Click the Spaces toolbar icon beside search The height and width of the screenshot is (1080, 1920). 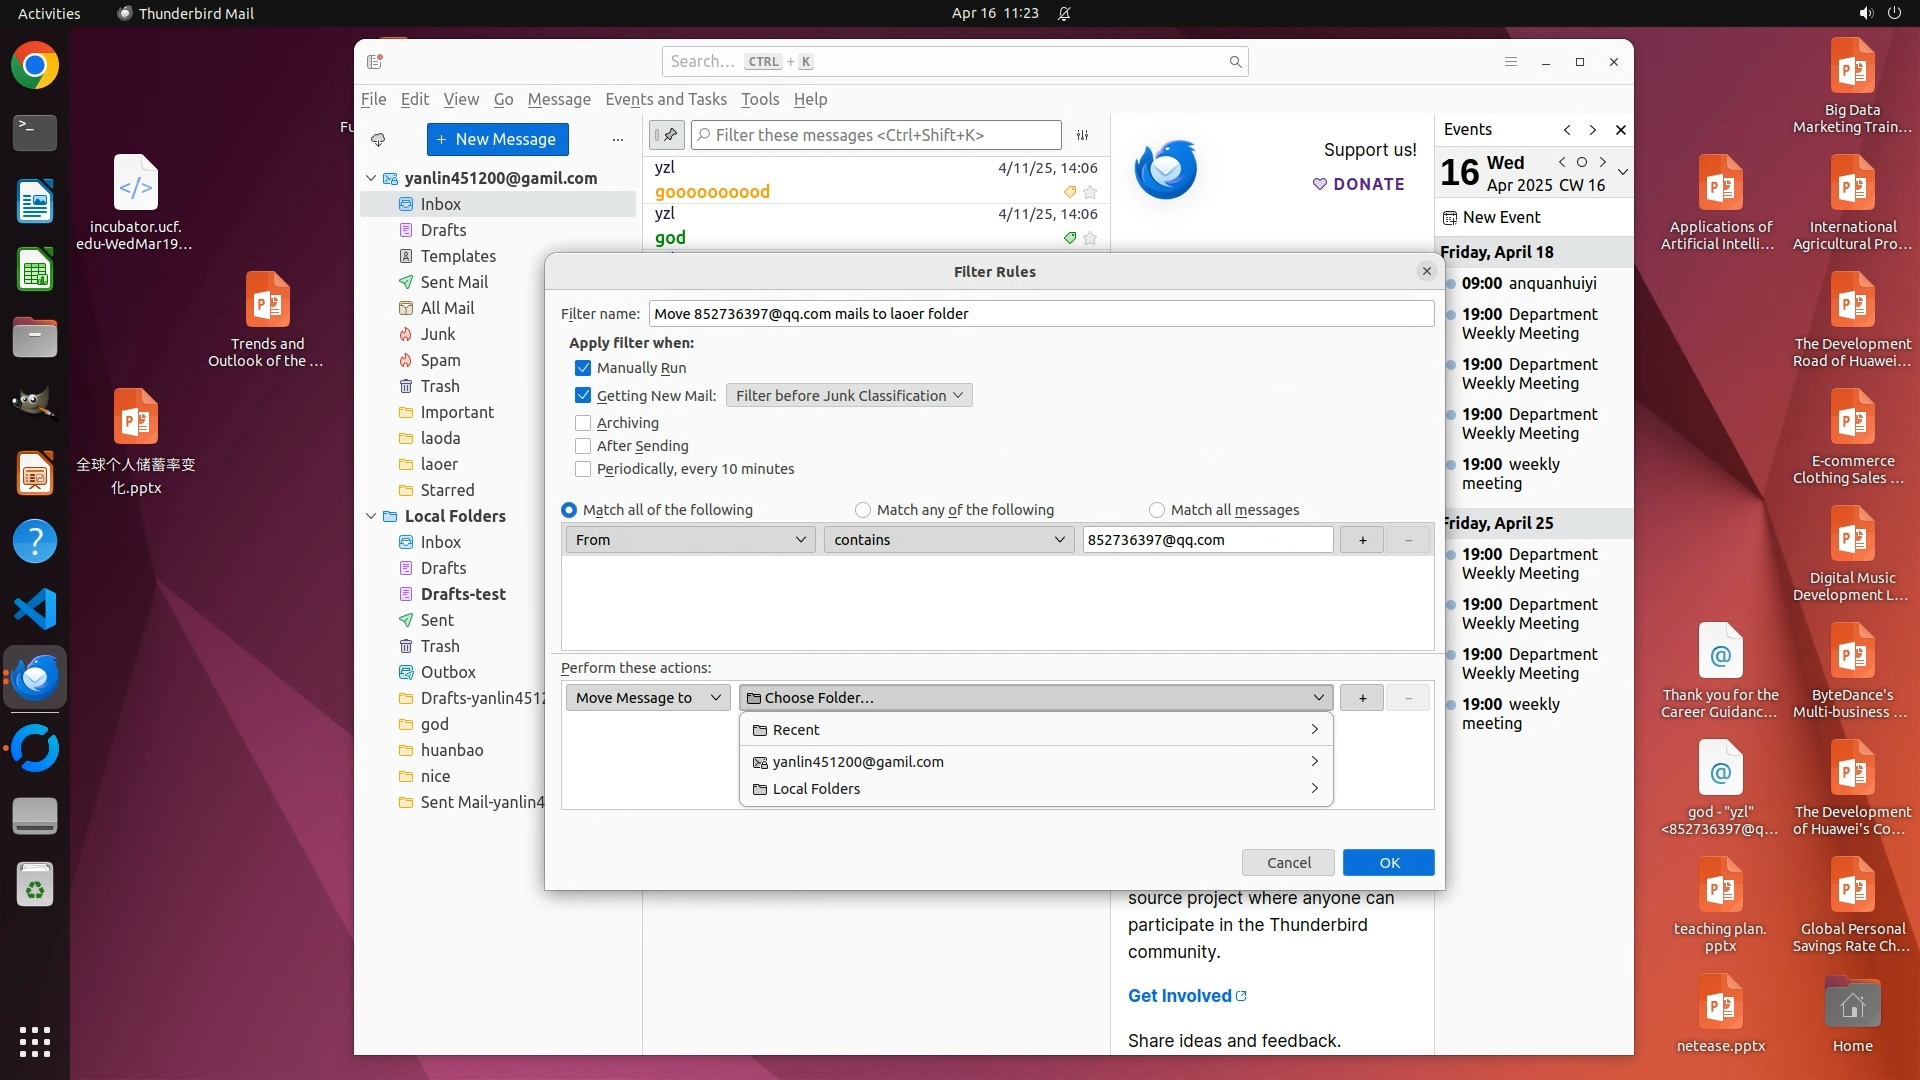(x=375, y=62)
